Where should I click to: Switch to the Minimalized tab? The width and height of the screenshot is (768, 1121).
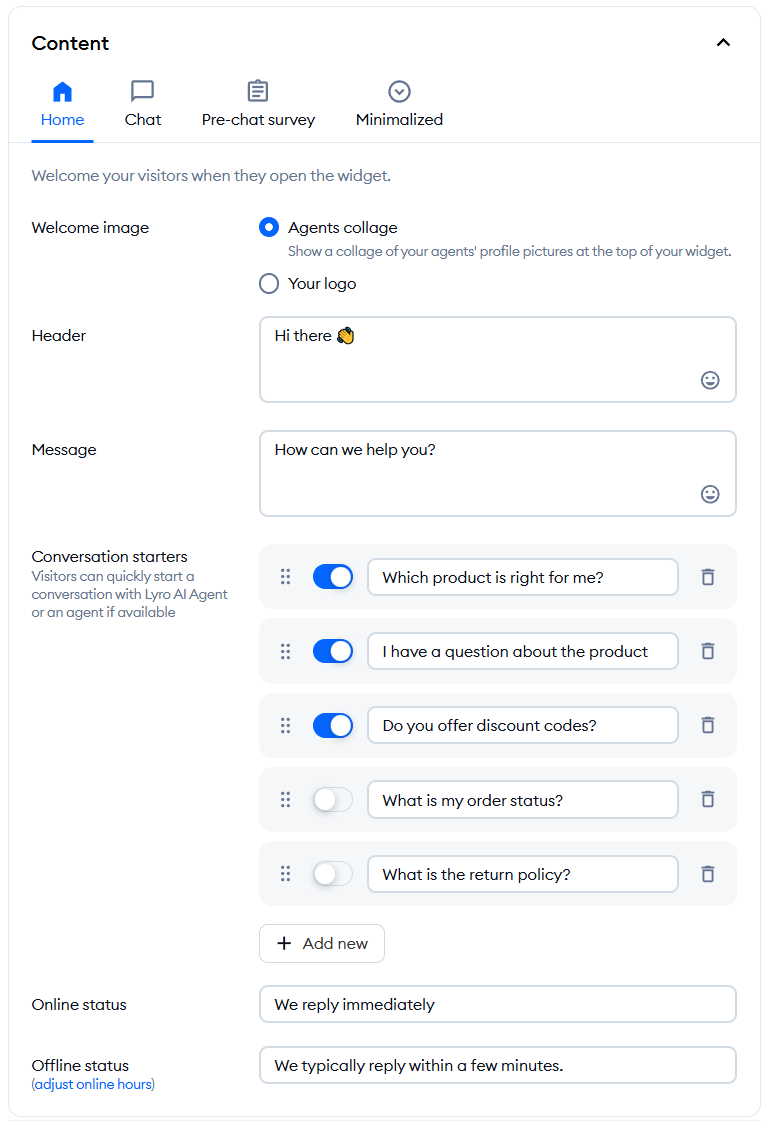[x=399, y=104]
